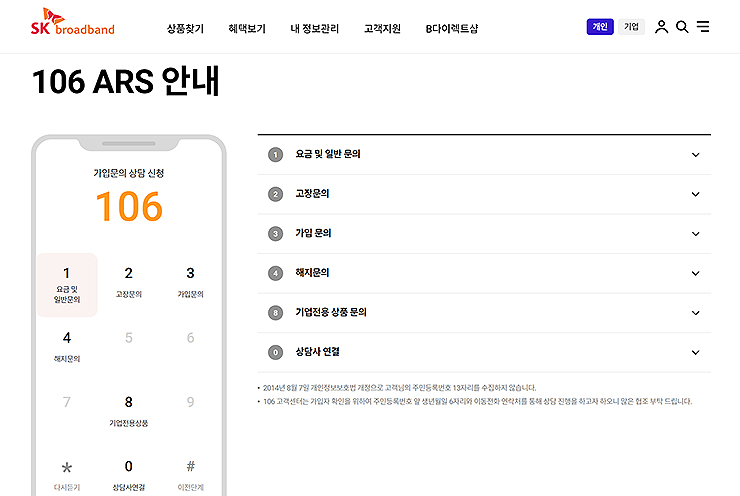Tap keypad 0 상담사연결

tap(128, 476)
